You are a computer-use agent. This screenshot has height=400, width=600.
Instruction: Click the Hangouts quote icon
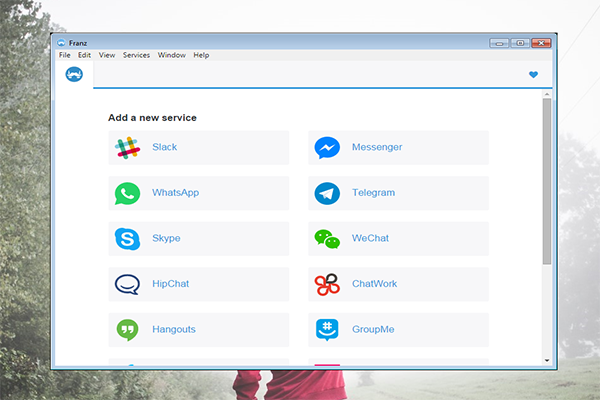(x=127, y=330)
